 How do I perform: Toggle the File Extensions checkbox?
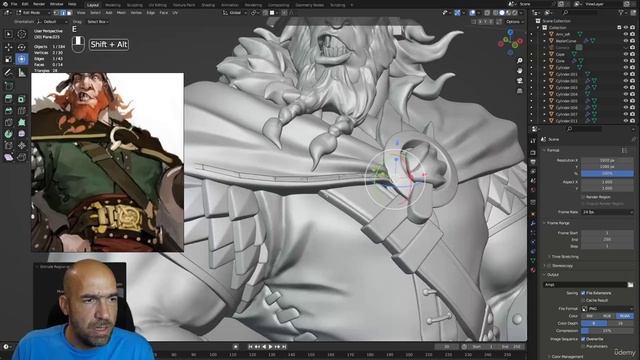pos(583,293)
